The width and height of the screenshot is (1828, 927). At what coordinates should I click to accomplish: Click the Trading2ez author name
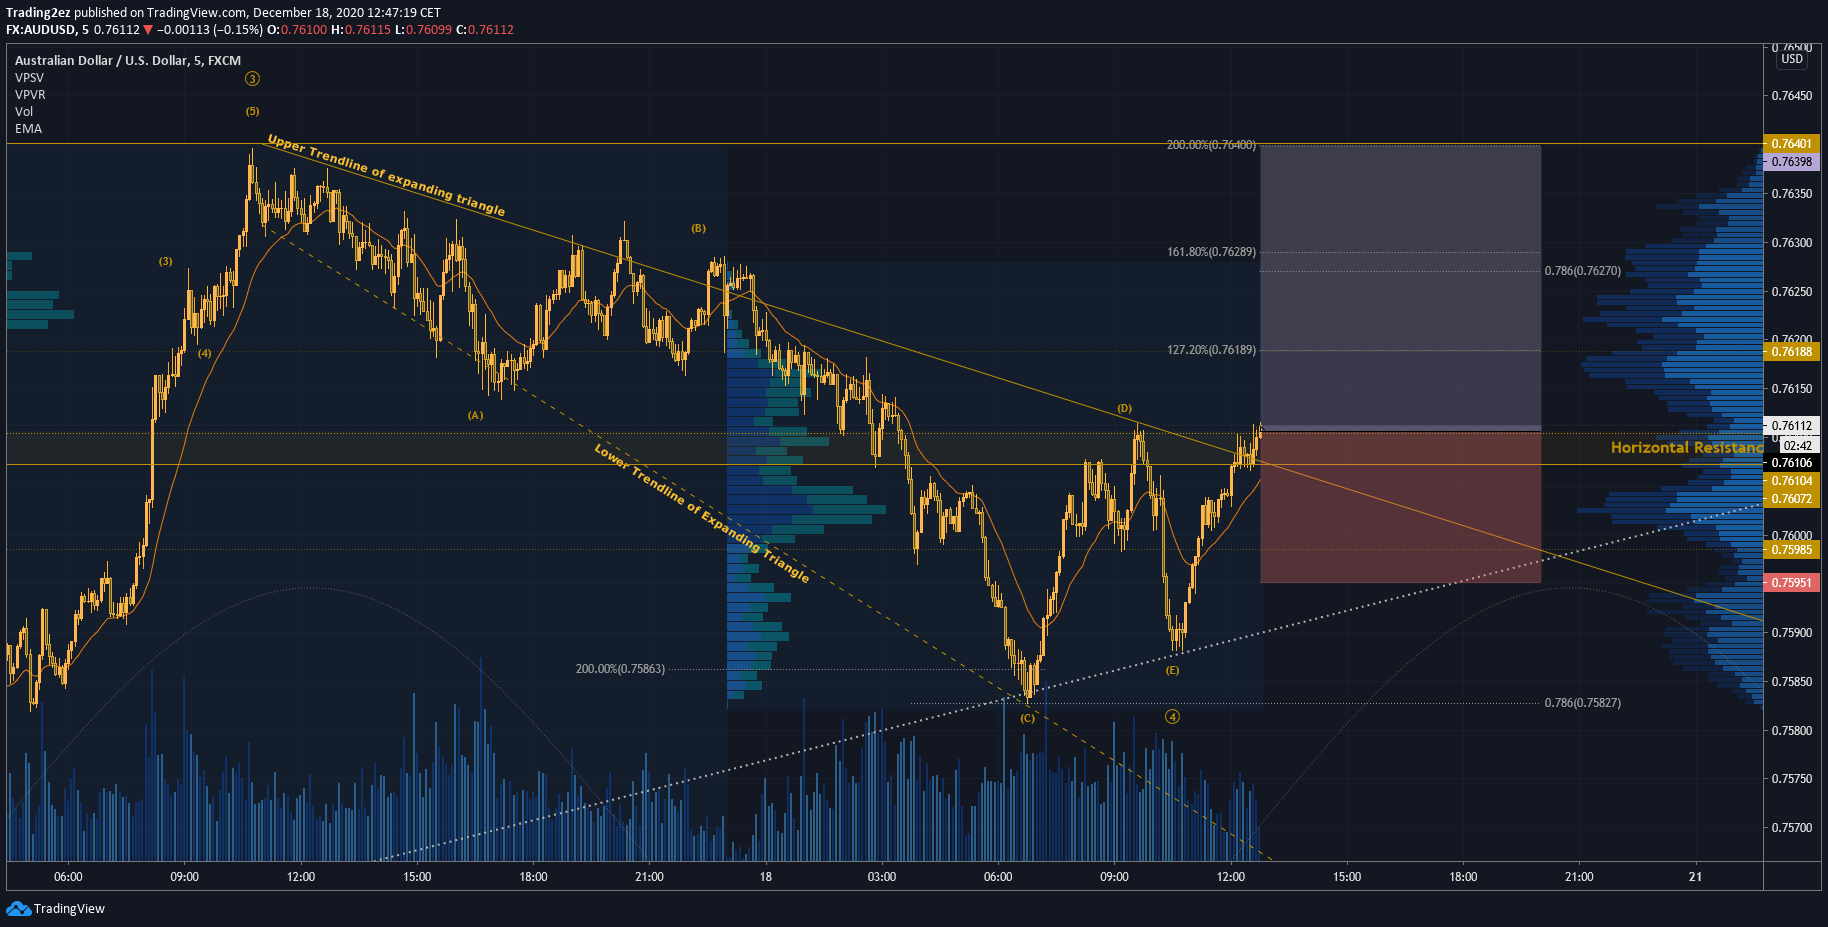[x=38, y=13]
